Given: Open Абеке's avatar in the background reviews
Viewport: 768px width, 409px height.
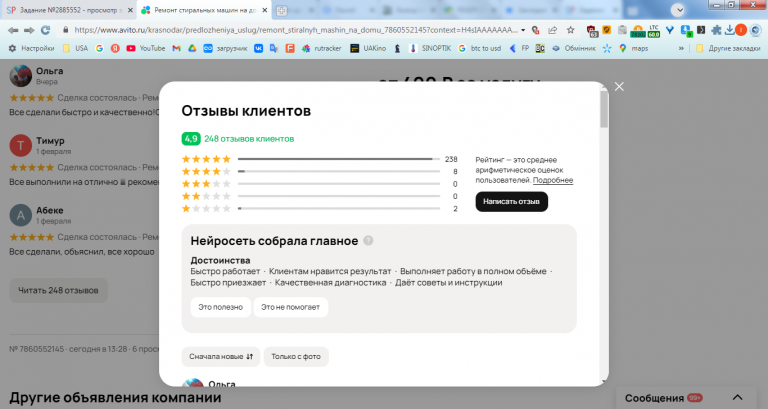Looking at the screenshot, I should pos(21,215).
